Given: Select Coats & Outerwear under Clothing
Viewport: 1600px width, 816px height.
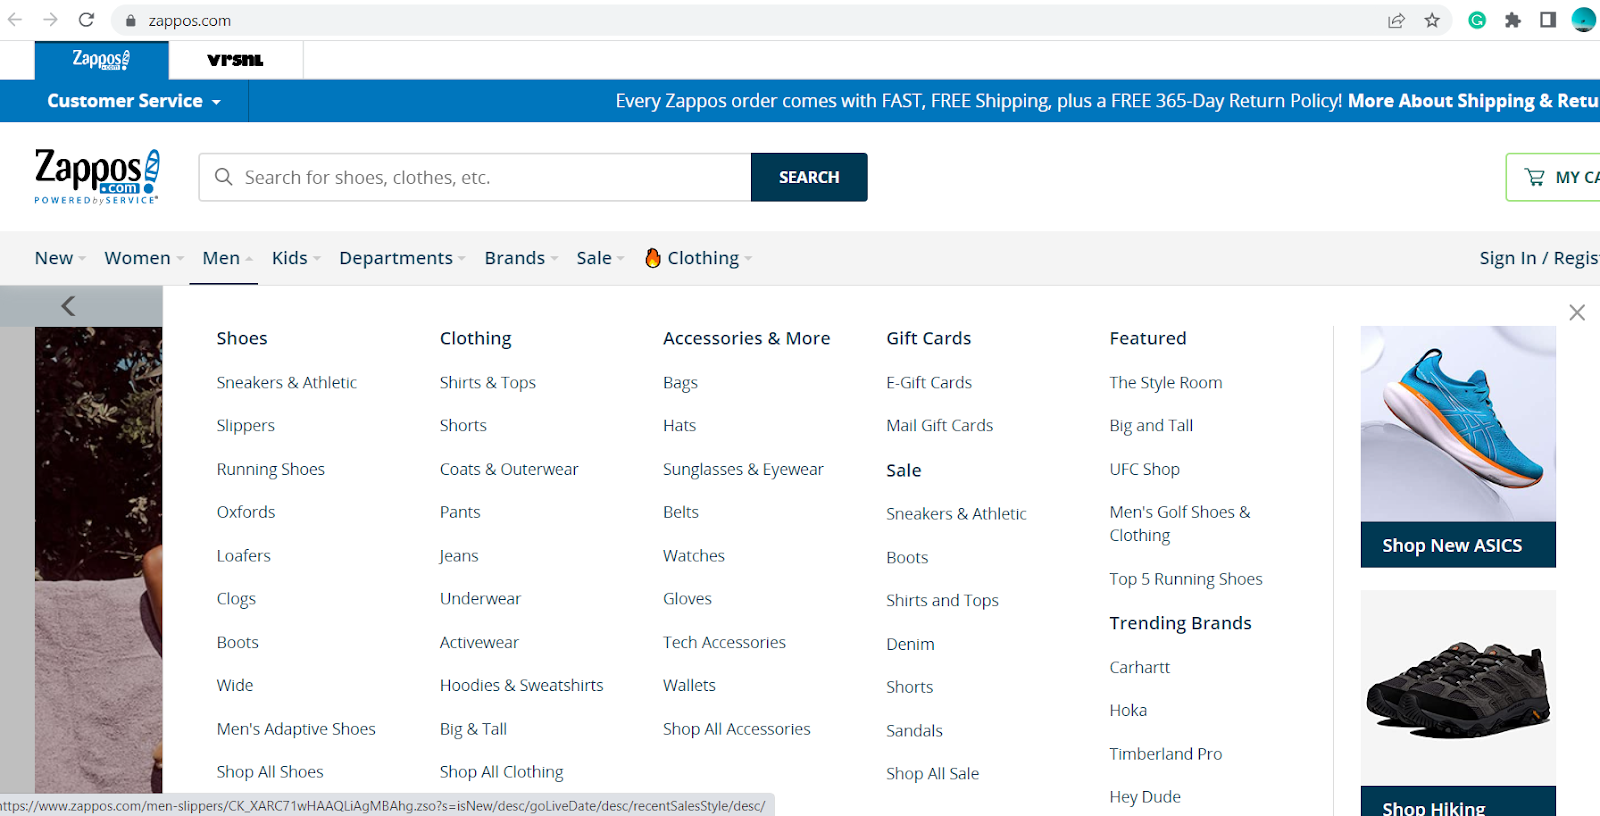Looking at the screenshot, I should click(509, 469).
